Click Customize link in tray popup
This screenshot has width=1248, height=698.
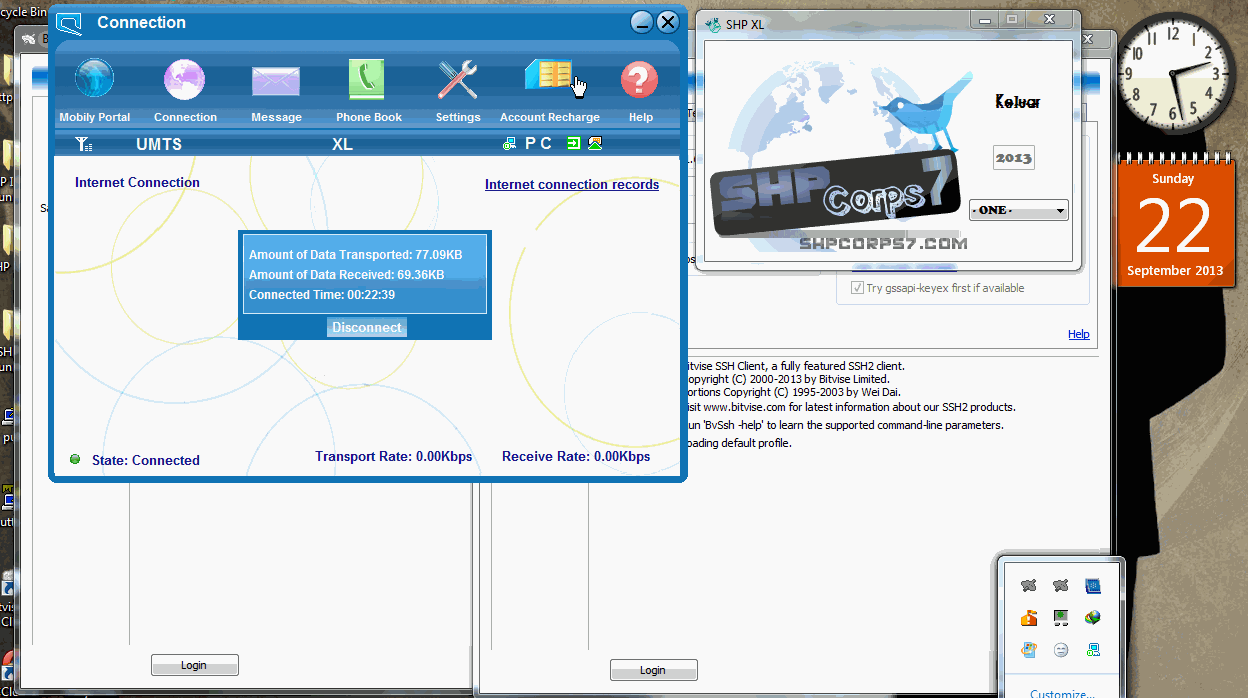click(1062, 692)
